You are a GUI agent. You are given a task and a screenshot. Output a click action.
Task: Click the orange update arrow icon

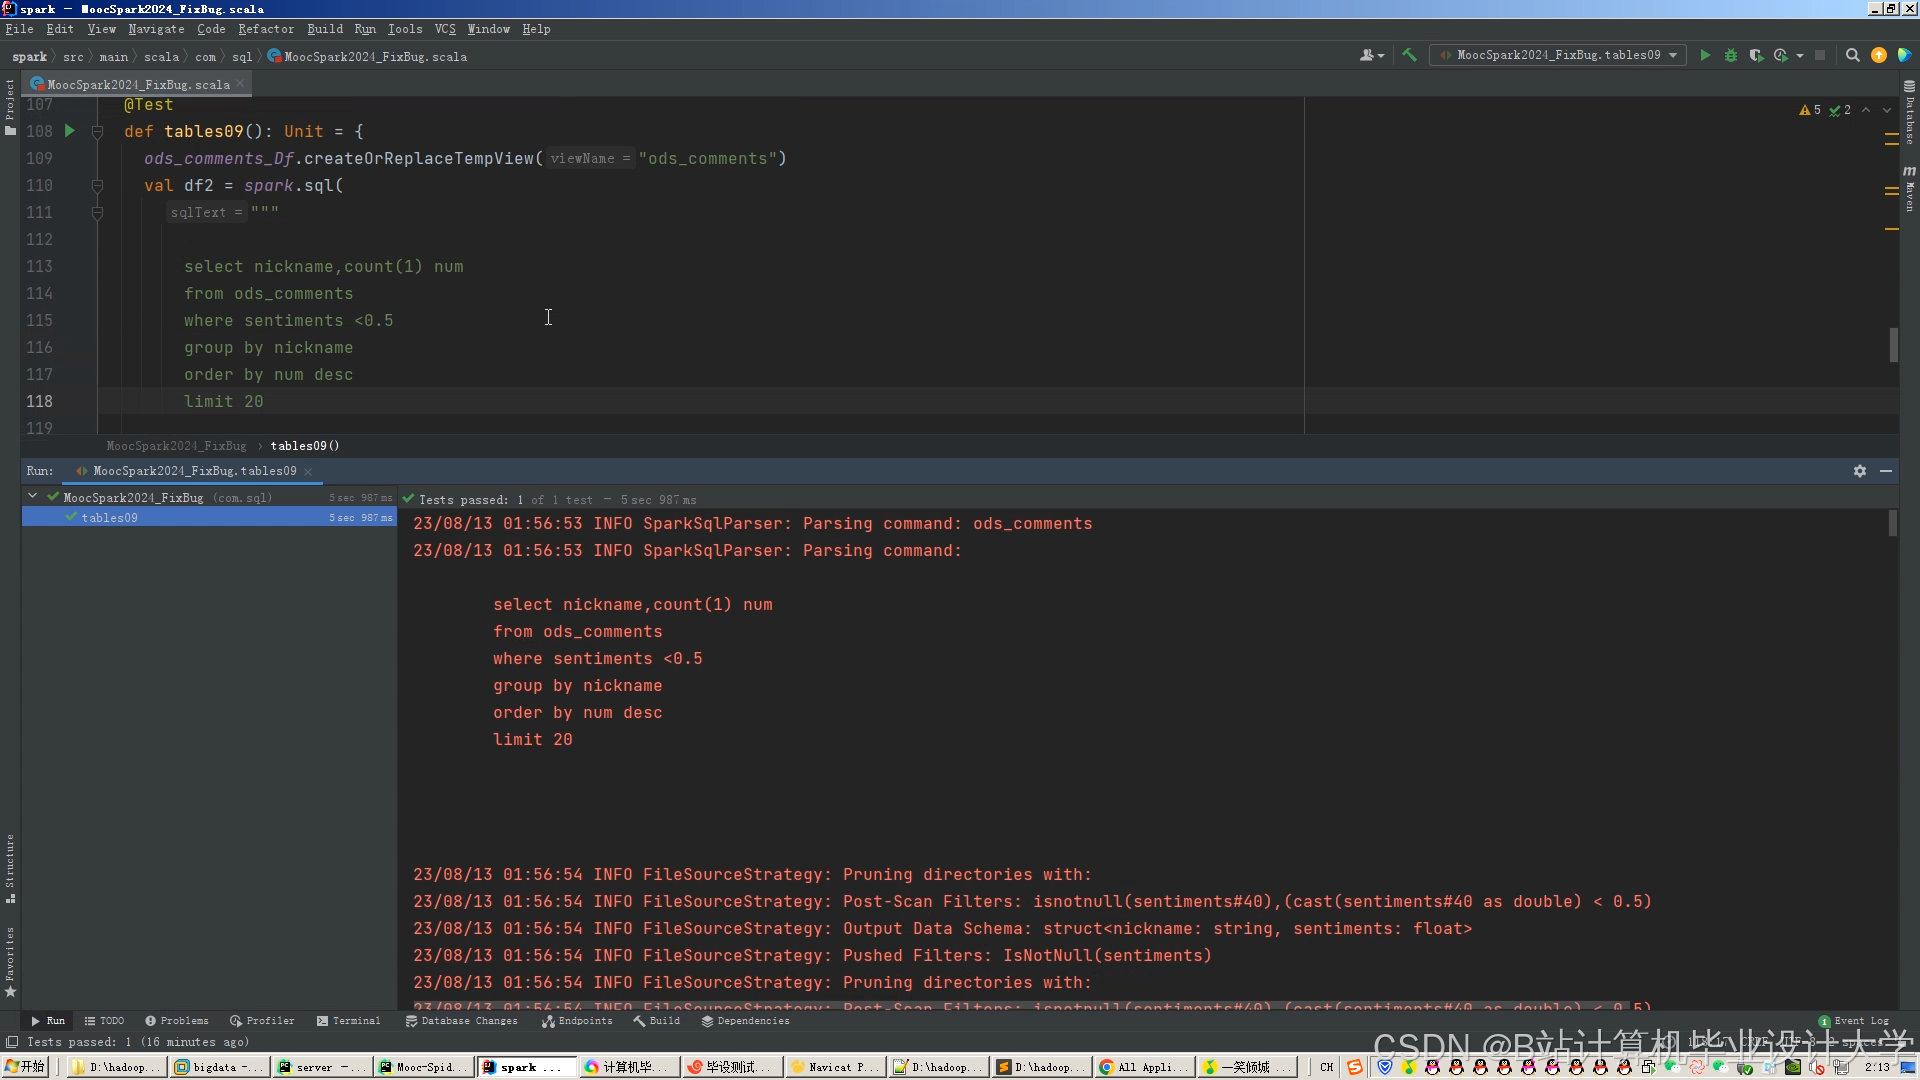(1879, 55)
